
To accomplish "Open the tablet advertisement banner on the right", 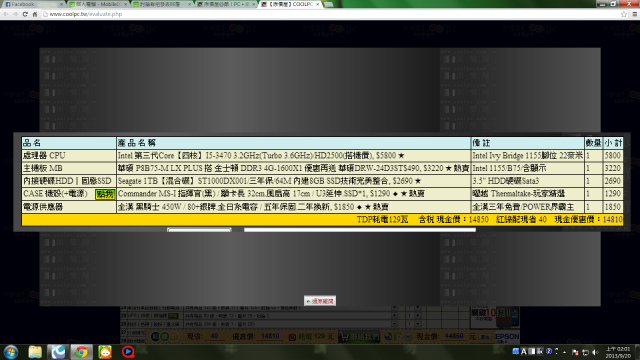I will point(495,317).
